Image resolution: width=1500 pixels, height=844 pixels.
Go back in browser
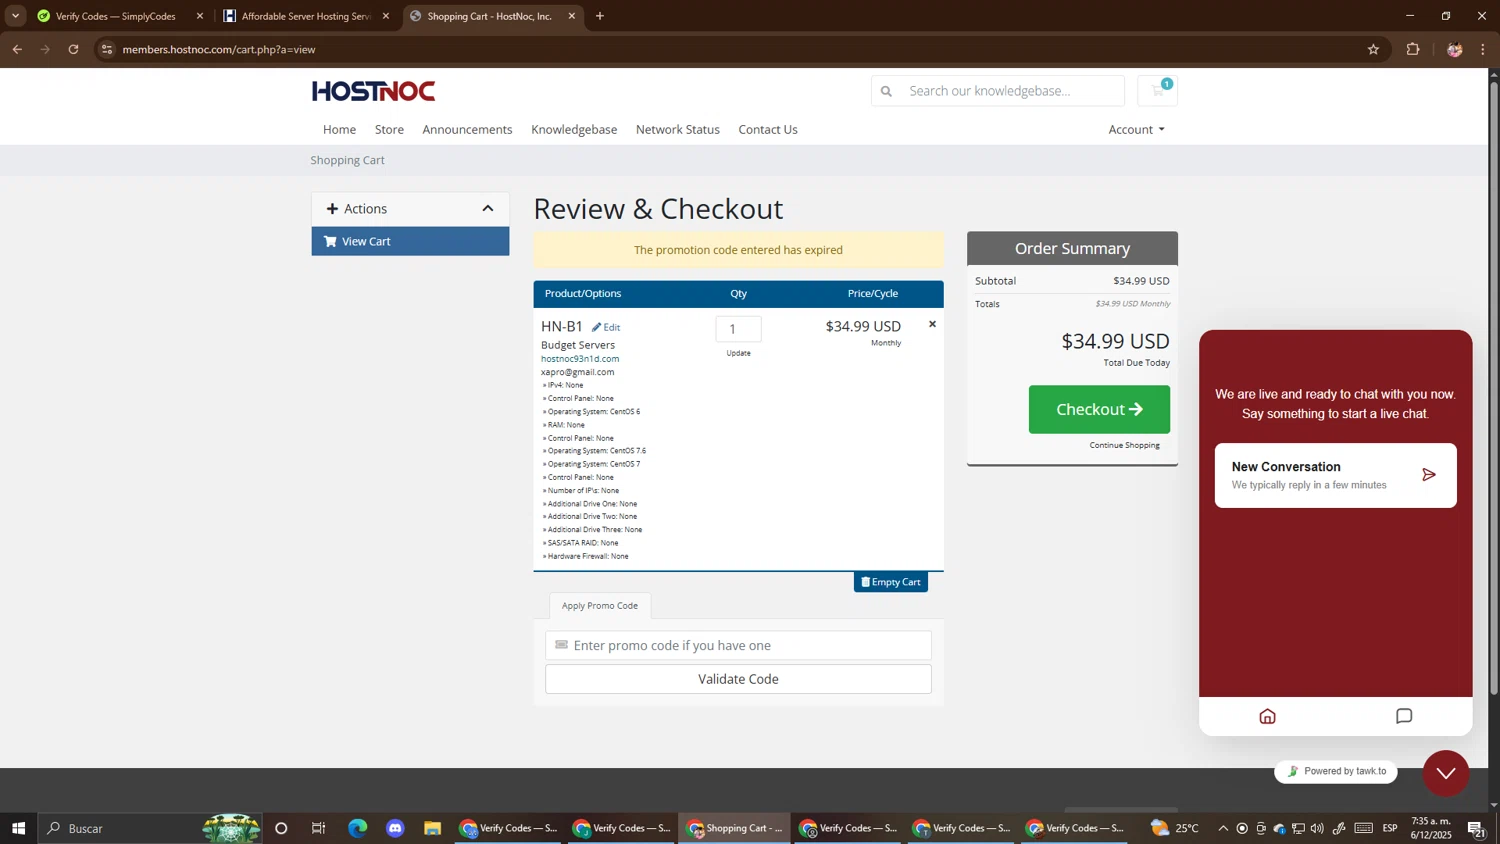17,49
